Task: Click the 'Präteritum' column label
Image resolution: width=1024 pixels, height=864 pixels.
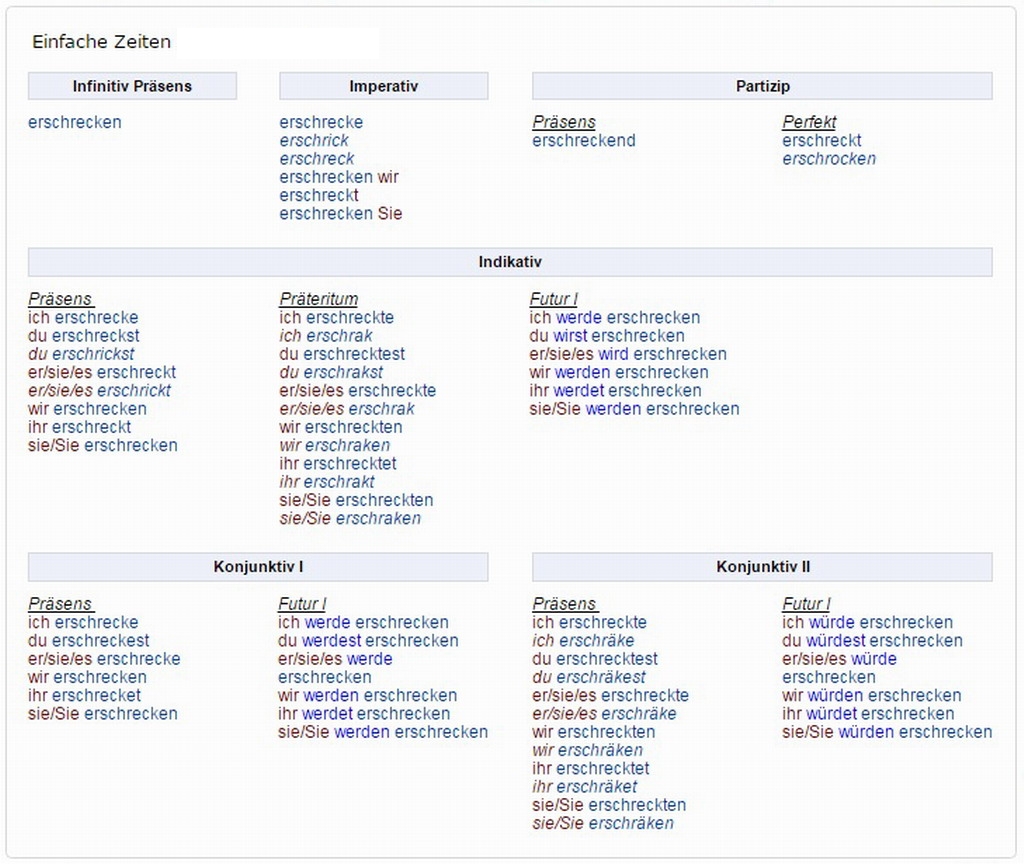Action: tap(318, 299)
